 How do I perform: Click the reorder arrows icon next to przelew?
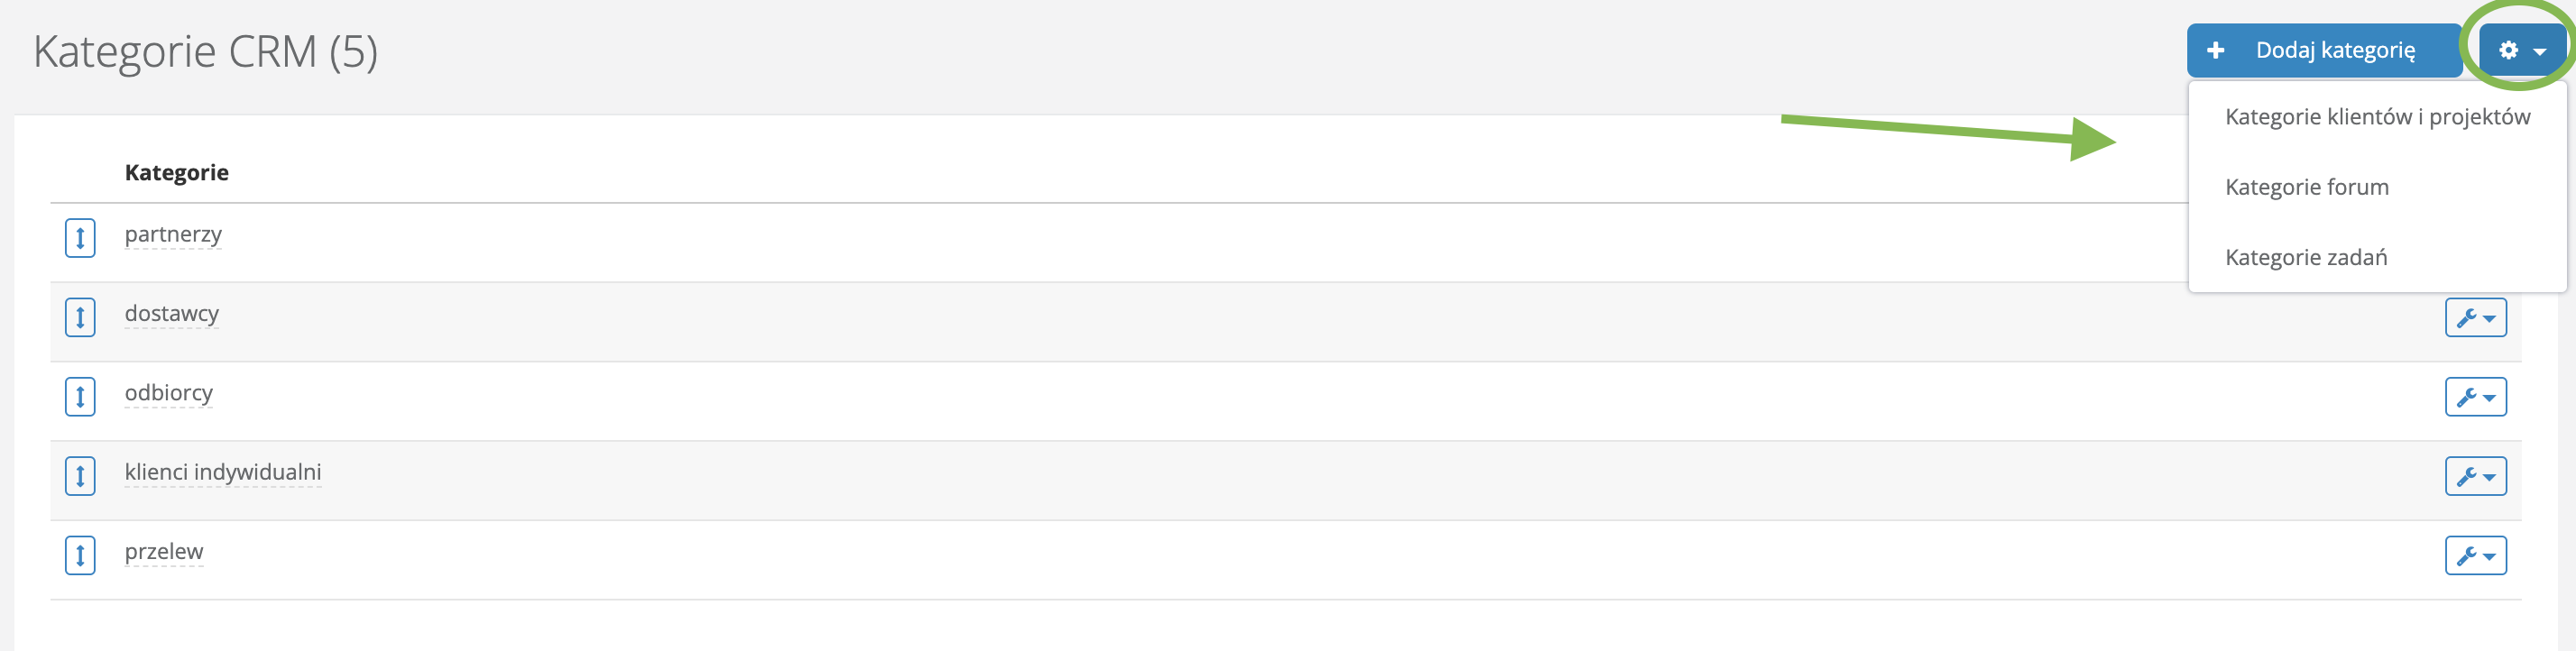point(80,556)
